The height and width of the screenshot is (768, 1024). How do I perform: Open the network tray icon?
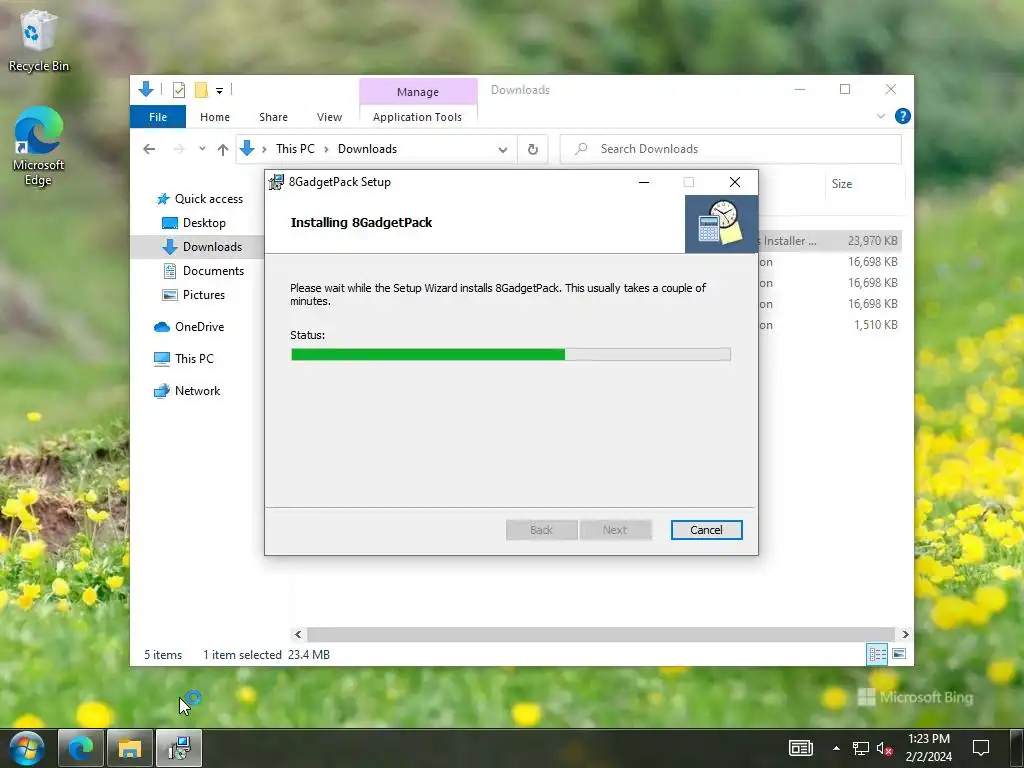(x=861, y=748)
